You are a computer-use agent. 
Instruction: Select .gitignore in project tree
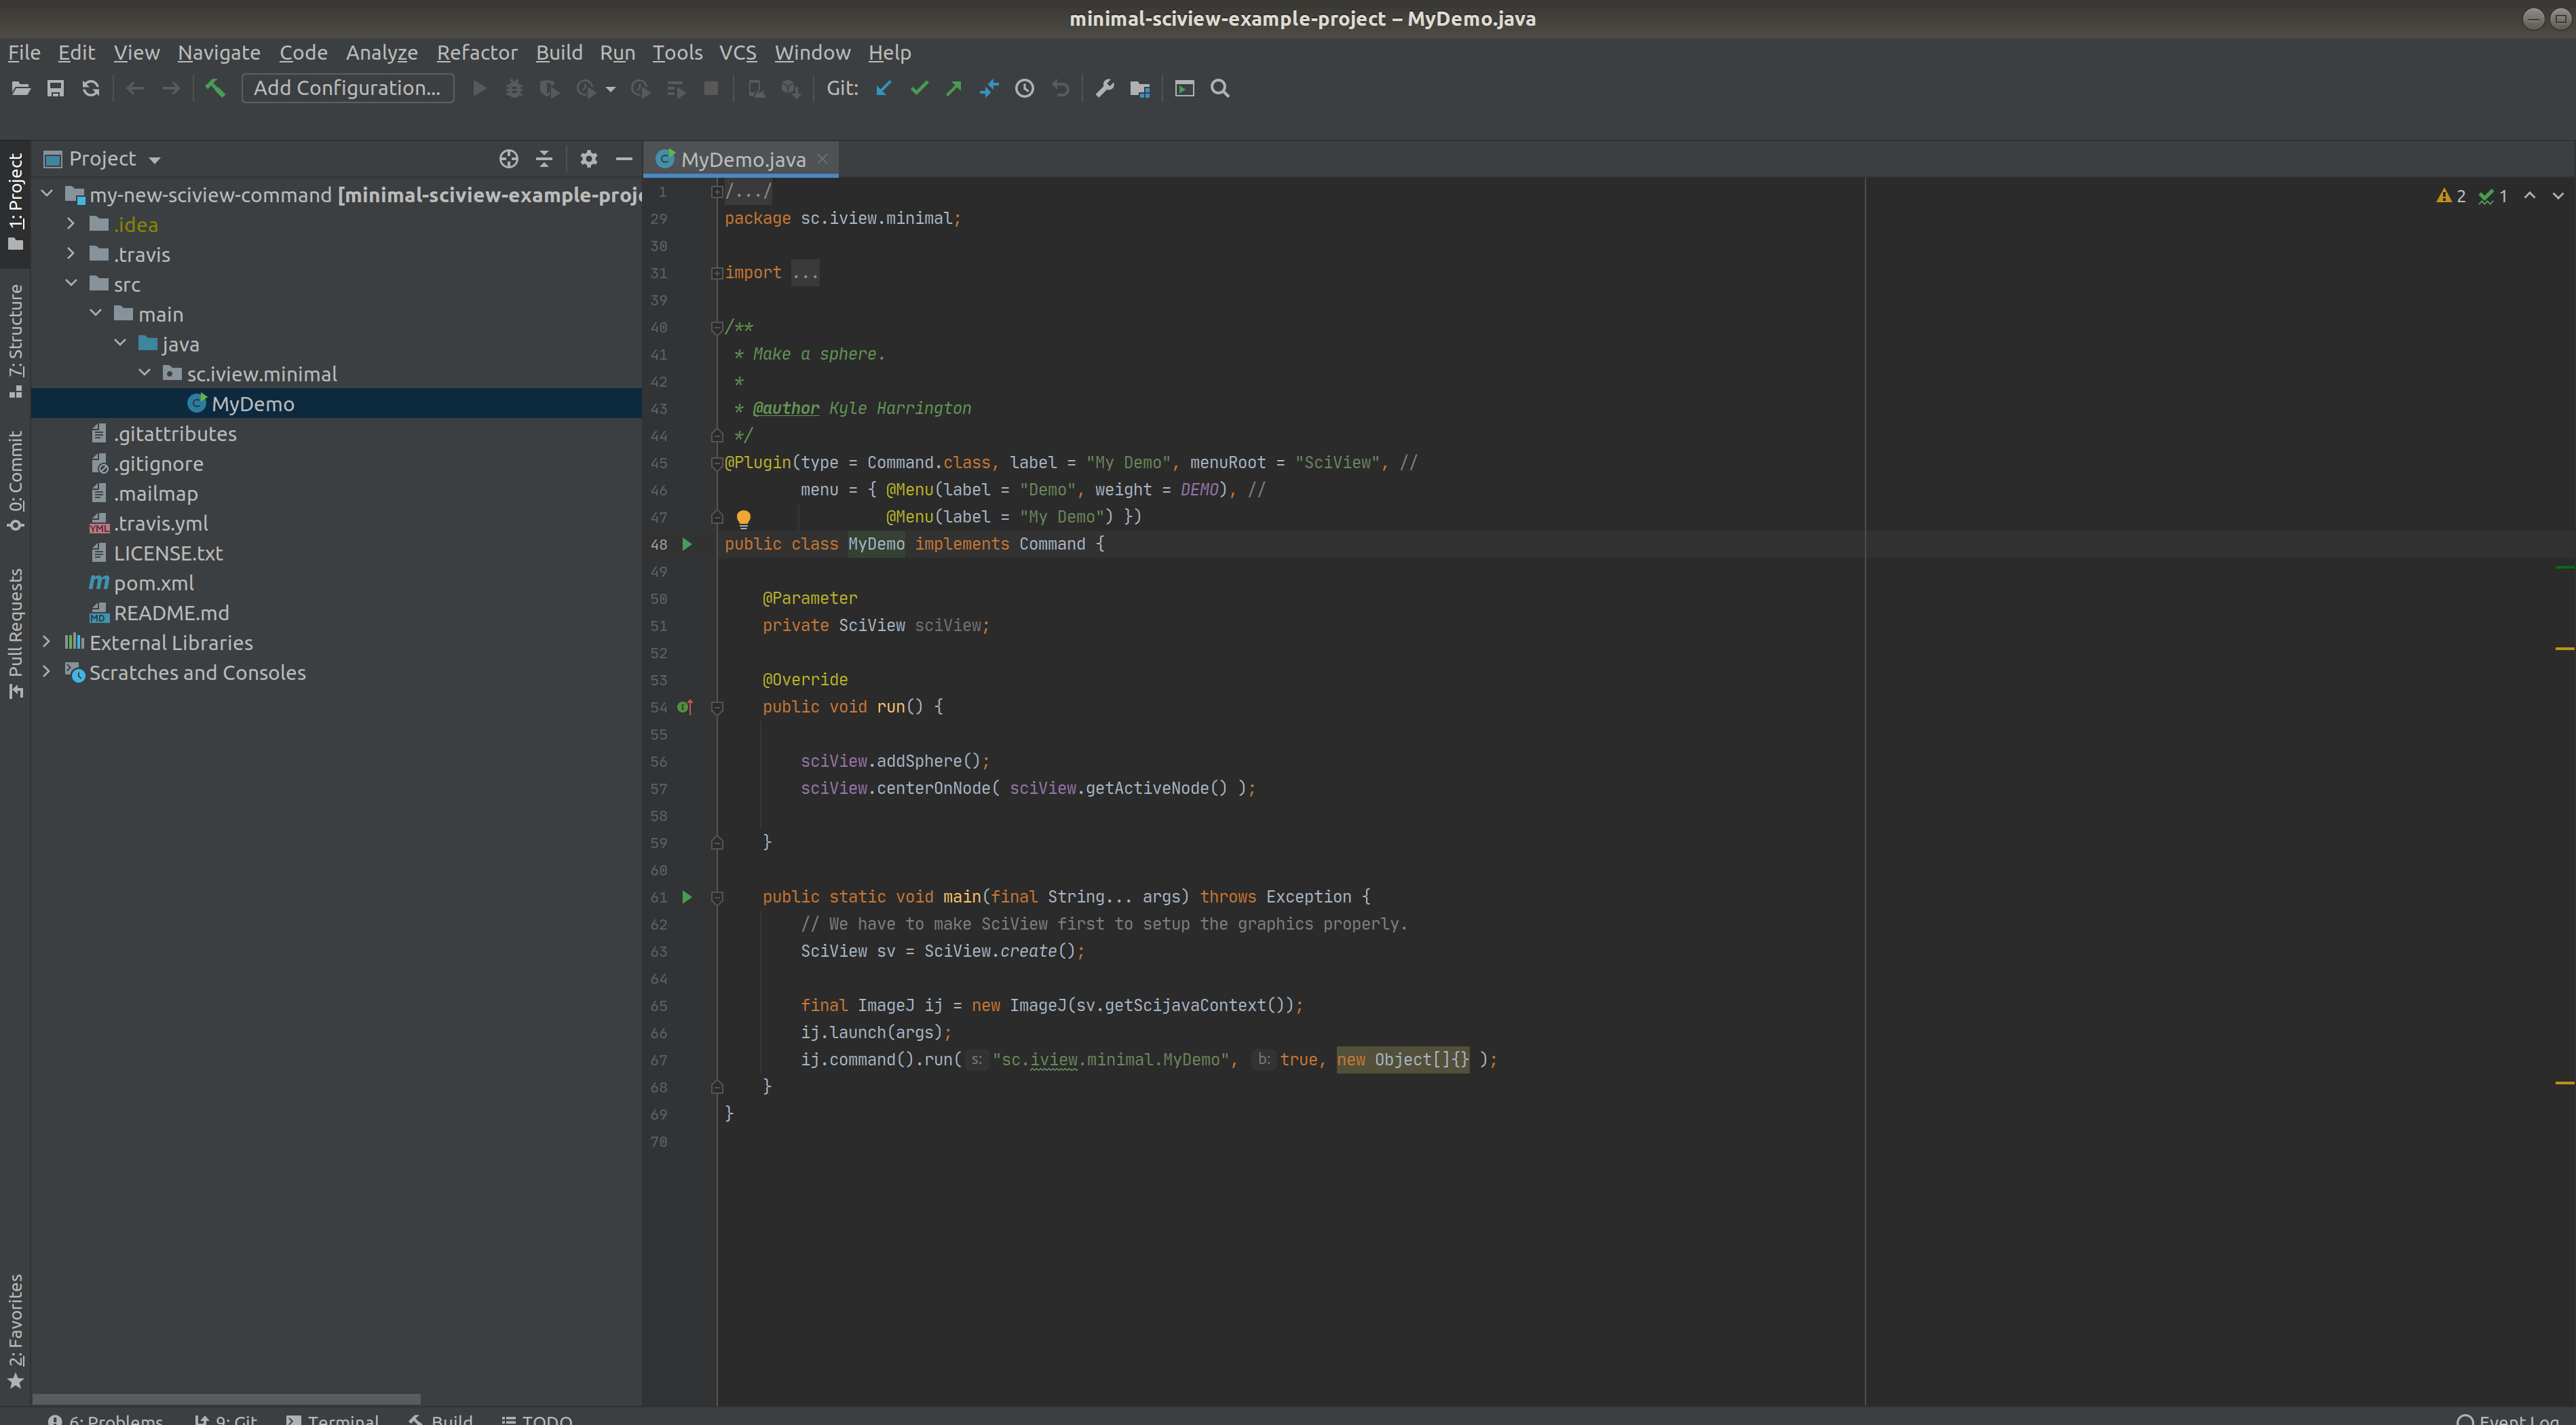(158, 463)
